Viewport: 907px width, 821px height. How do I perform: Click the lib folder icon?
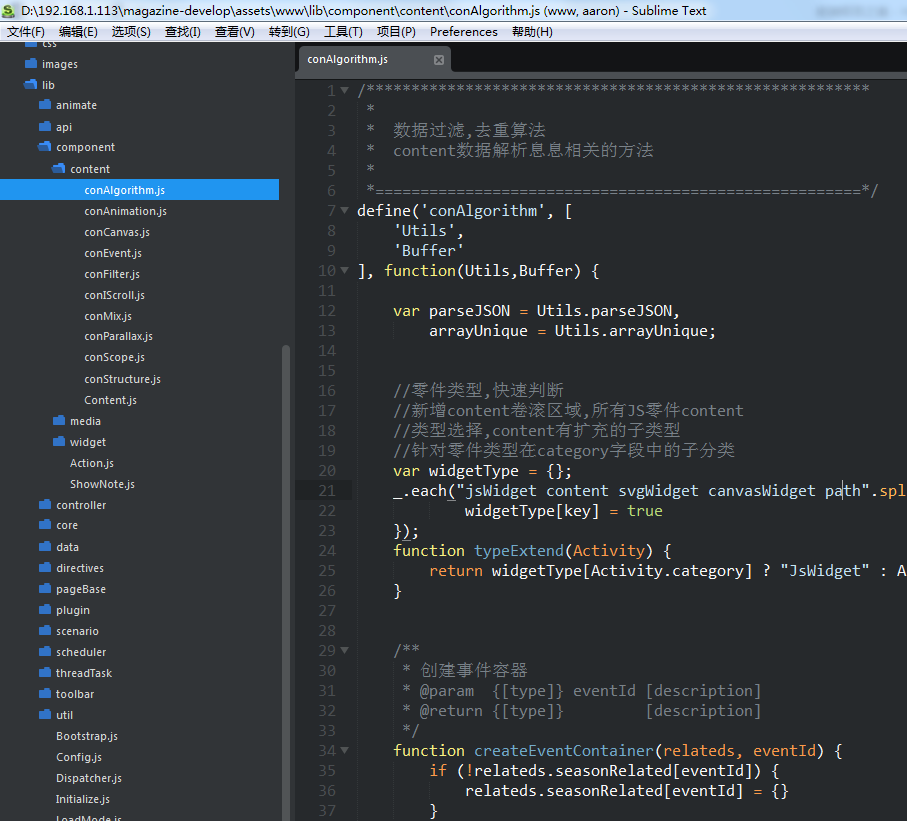[31, 84]
